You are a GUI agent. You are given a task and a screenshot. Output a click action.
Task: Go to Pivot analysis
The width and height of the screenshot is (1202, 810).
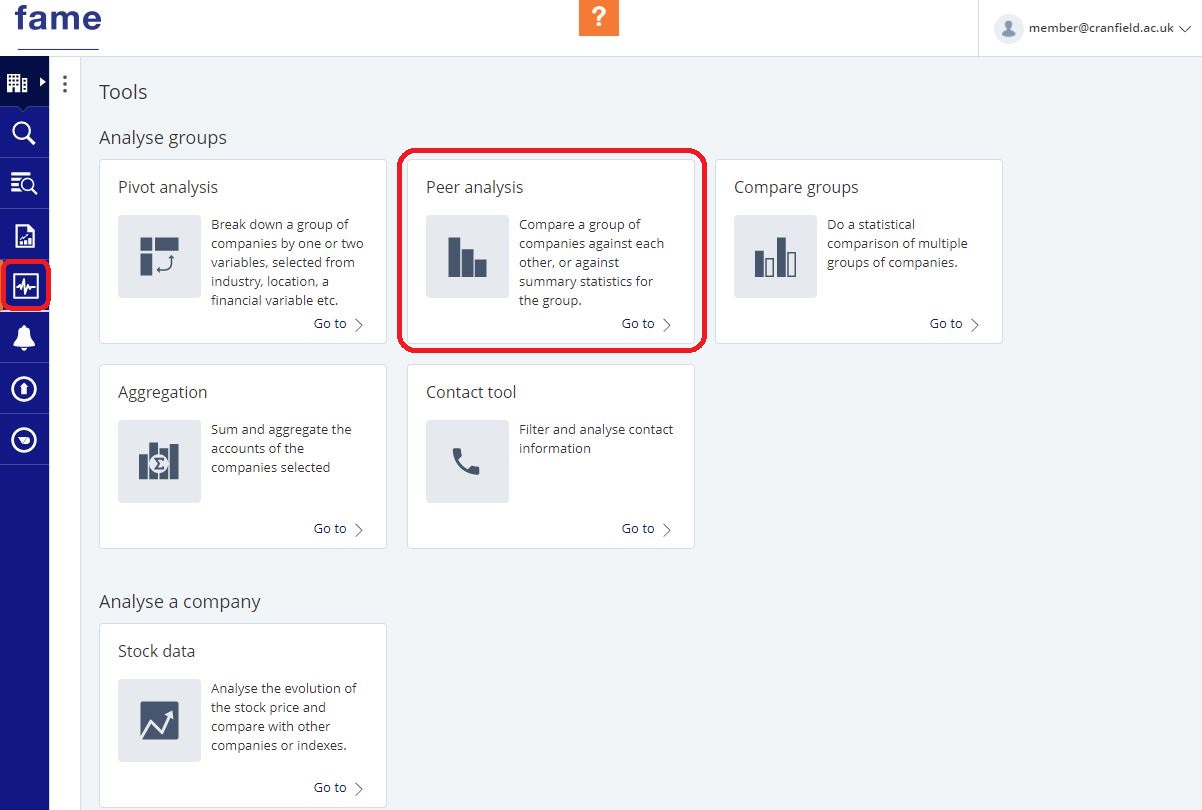point(338,324)
